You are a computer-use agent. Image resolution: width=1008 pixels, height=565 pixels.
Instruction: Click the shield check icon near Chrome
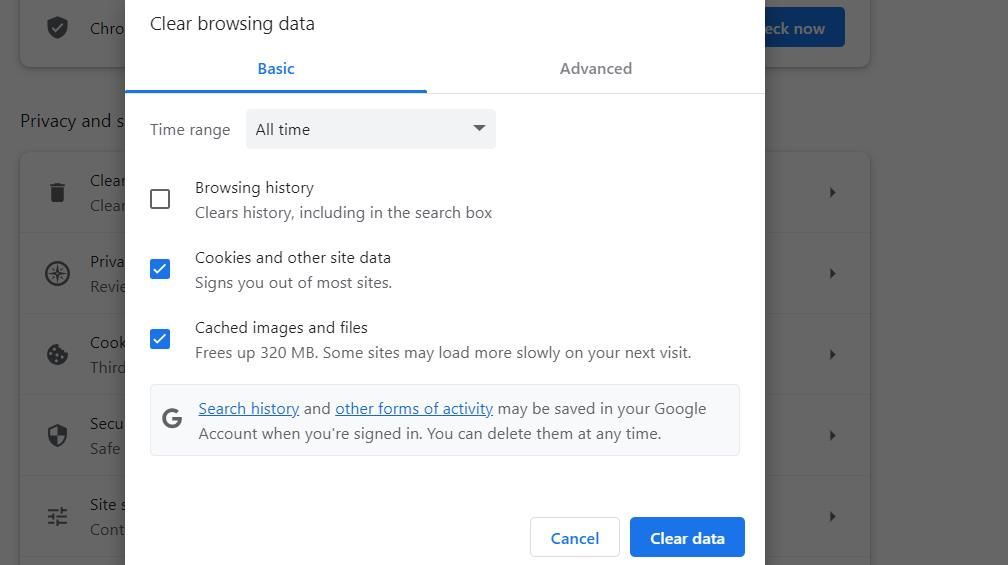(58, 27)
